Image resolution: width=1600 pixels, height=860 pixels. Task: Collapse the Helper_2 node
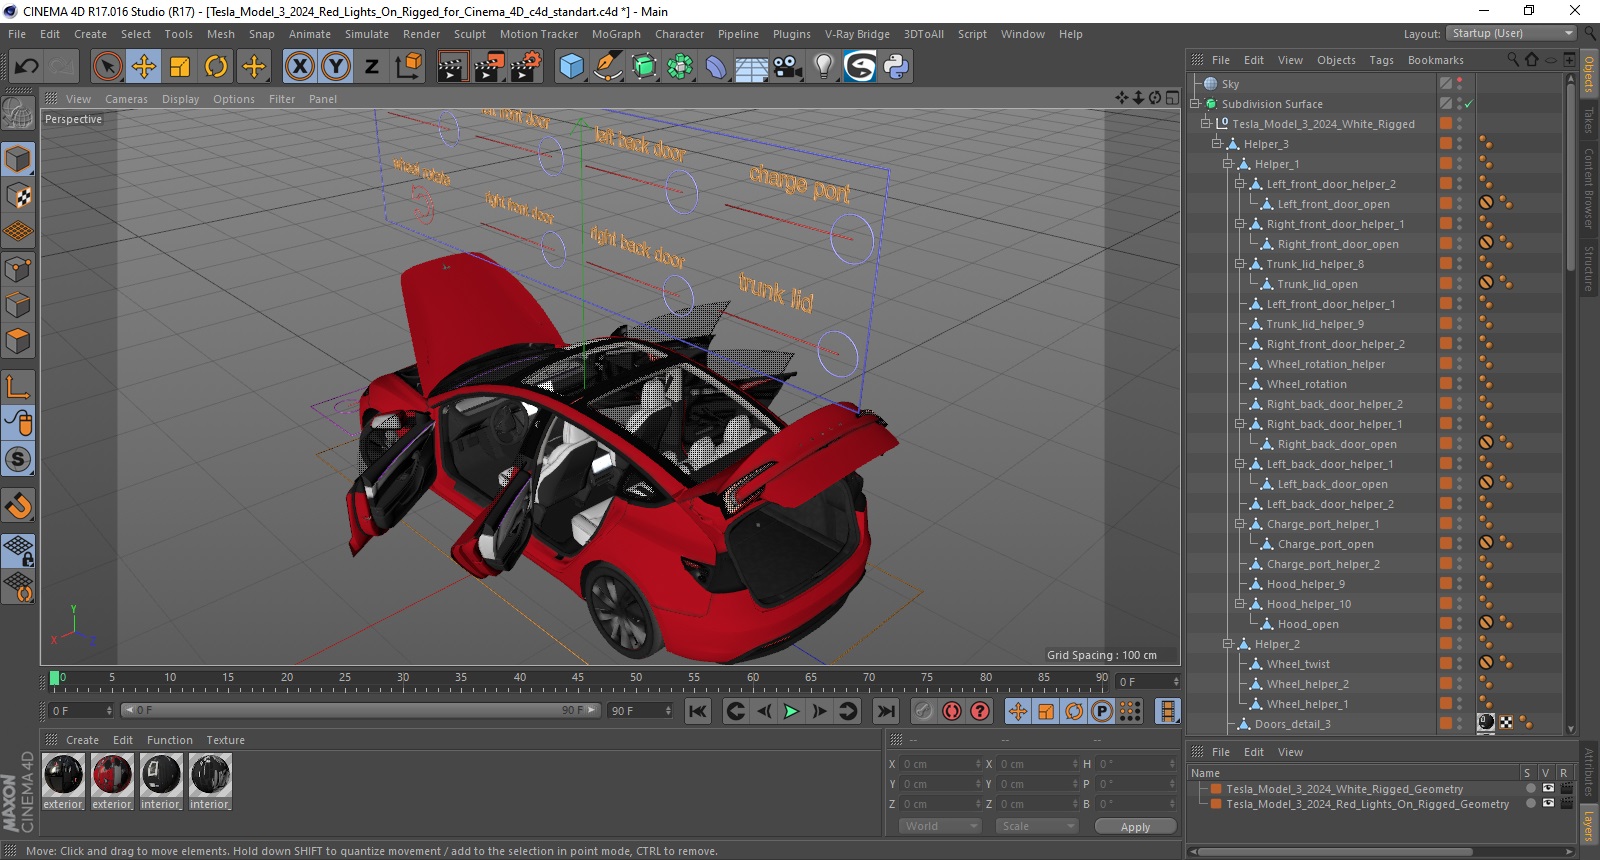pos(1228,644)
